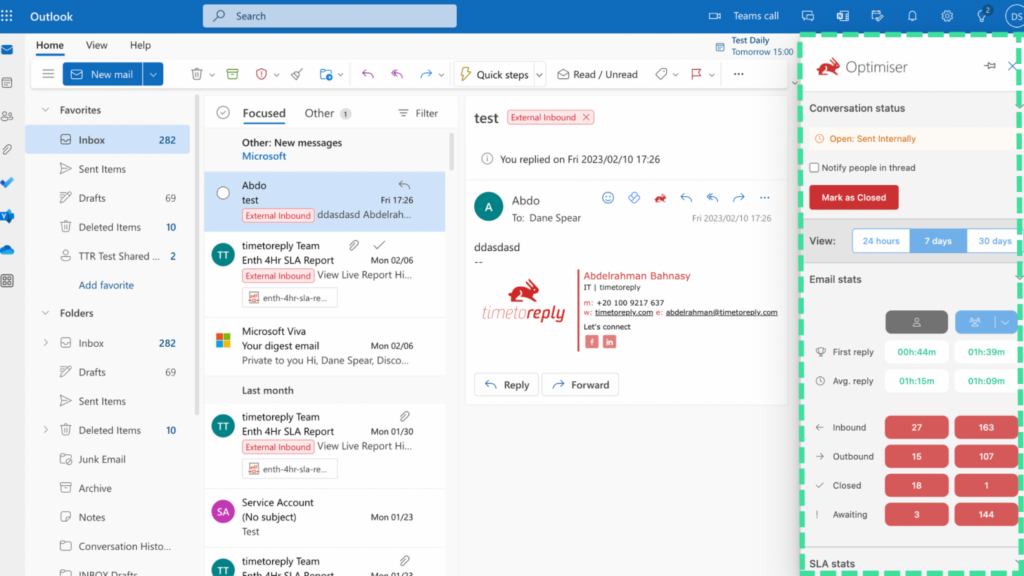Open the Help menu
Image resolution: width=1024 pixels, height=576 pixels.
click(x=140, y=45)
